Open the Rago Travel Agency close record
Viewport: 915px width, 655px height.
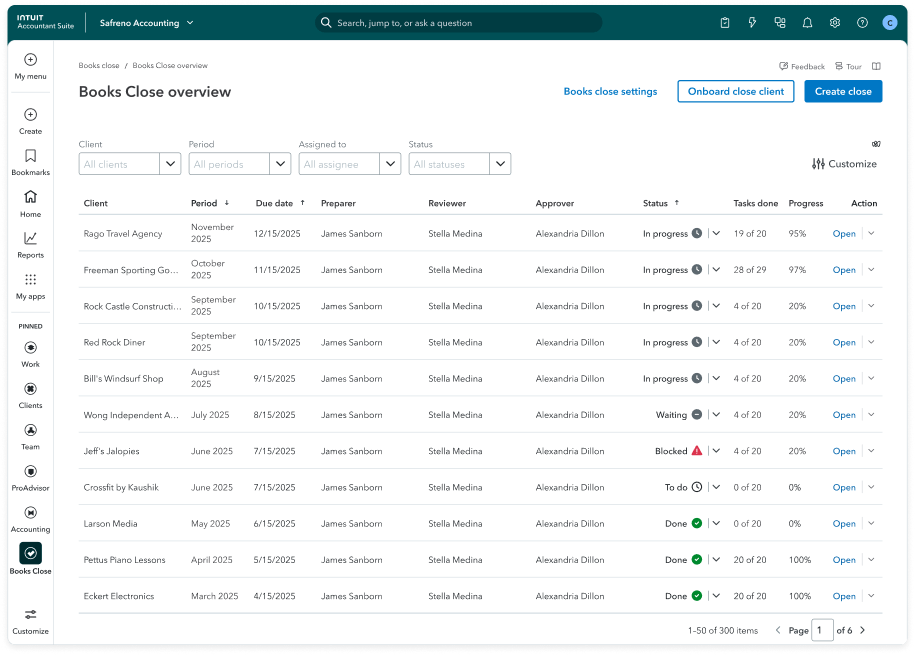pyautogui.click(x=843, y=233)
